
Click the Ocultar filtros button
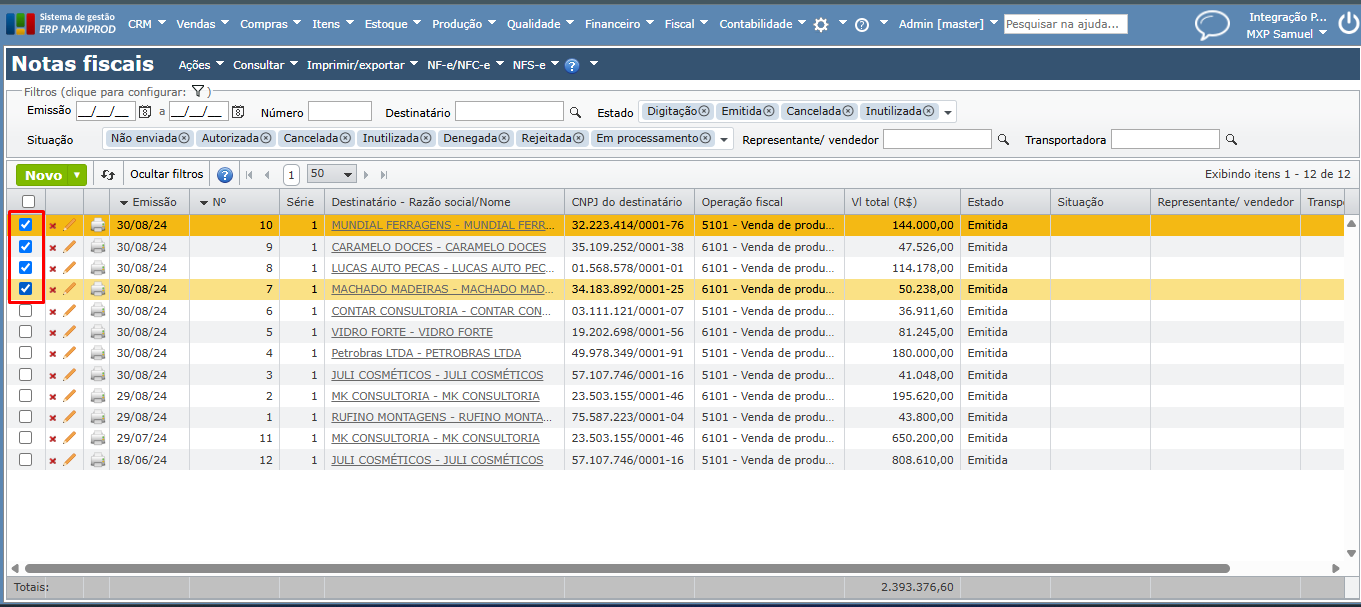[167, 174]
